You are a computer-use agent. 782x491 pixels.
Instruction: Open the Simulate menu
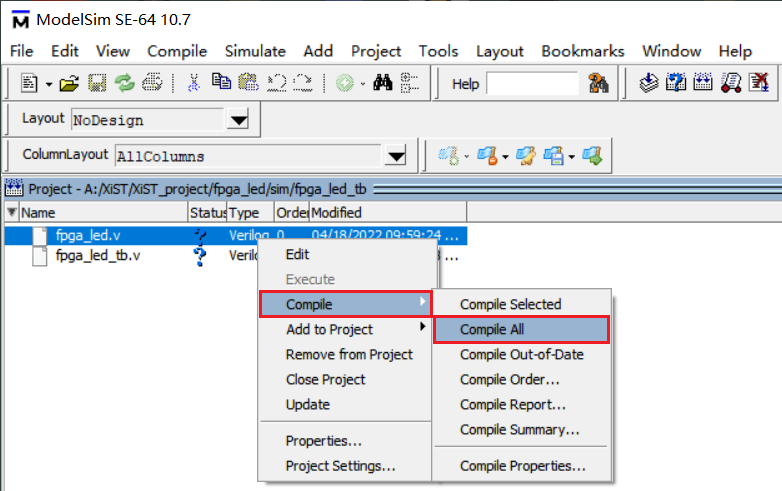255,51
